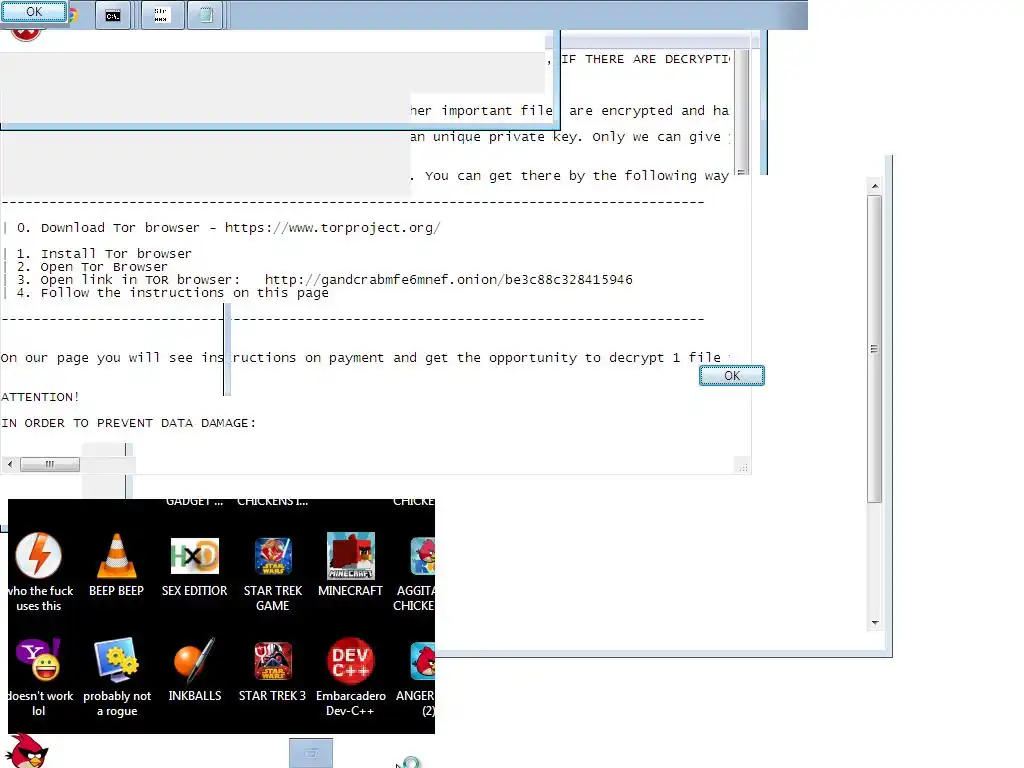Viewport: 1024px width, 768px height.
Task: Open the Winamp icon labeled 'who the fuck uses this'
Action: click(x=39, y=572)
